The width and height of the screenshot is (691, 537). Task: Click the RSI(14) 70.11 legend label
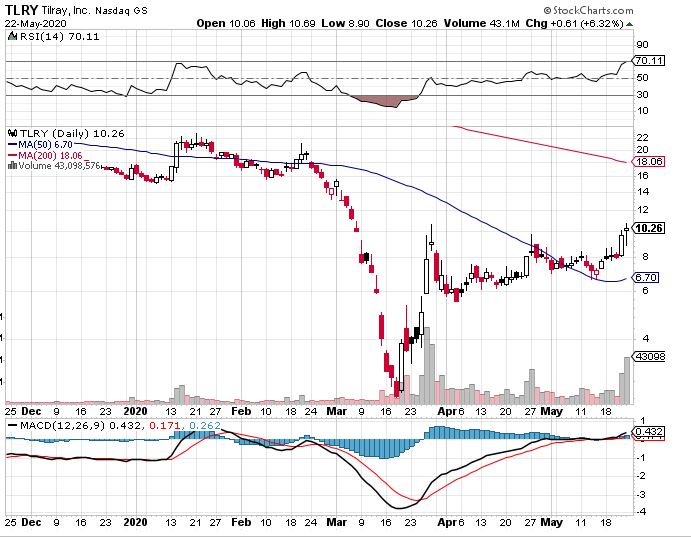59,37
